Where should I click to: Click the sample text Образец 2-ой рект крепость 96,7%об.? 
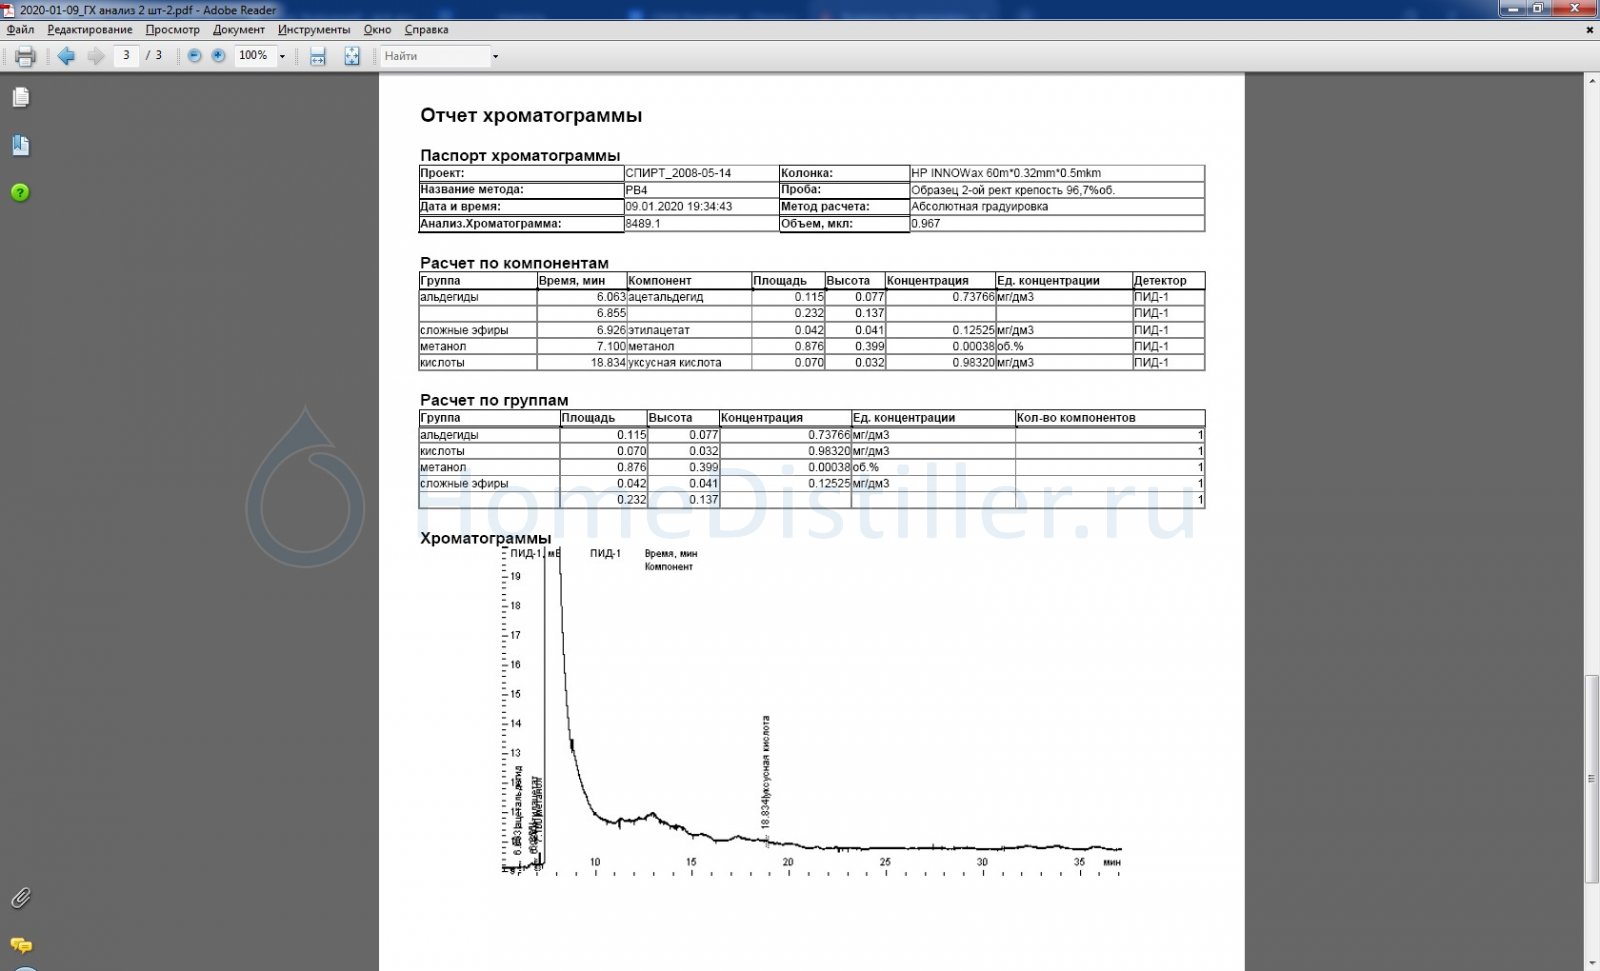[1013, 190]
